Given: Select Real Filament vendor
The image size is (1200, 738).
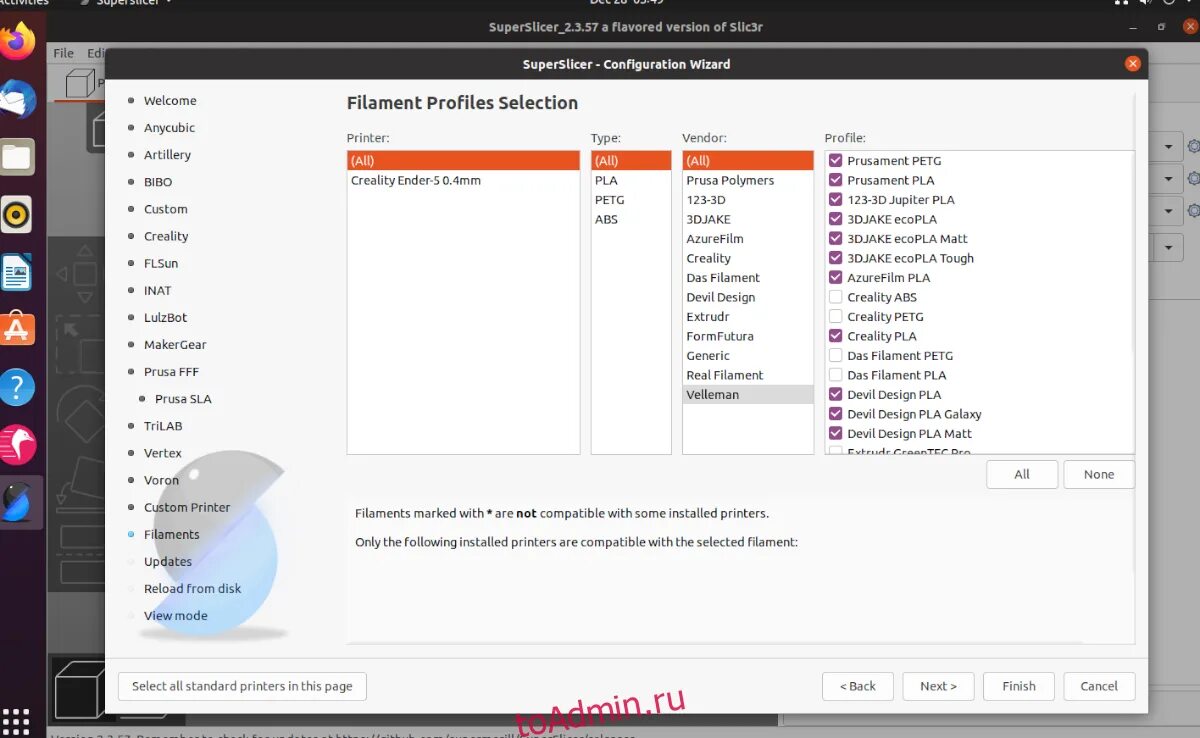Looking at the screenshot, I should point(748,375).
